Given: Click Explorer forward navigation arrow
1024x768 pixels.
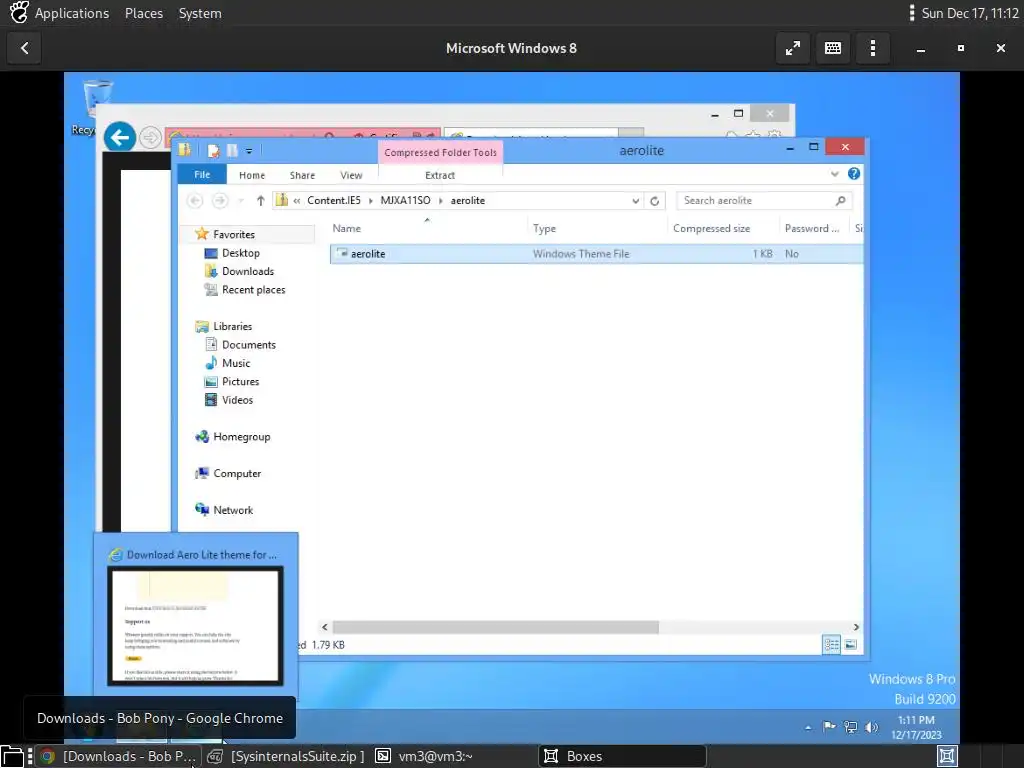Looking at the screenshot, I should tap(220, 200).
